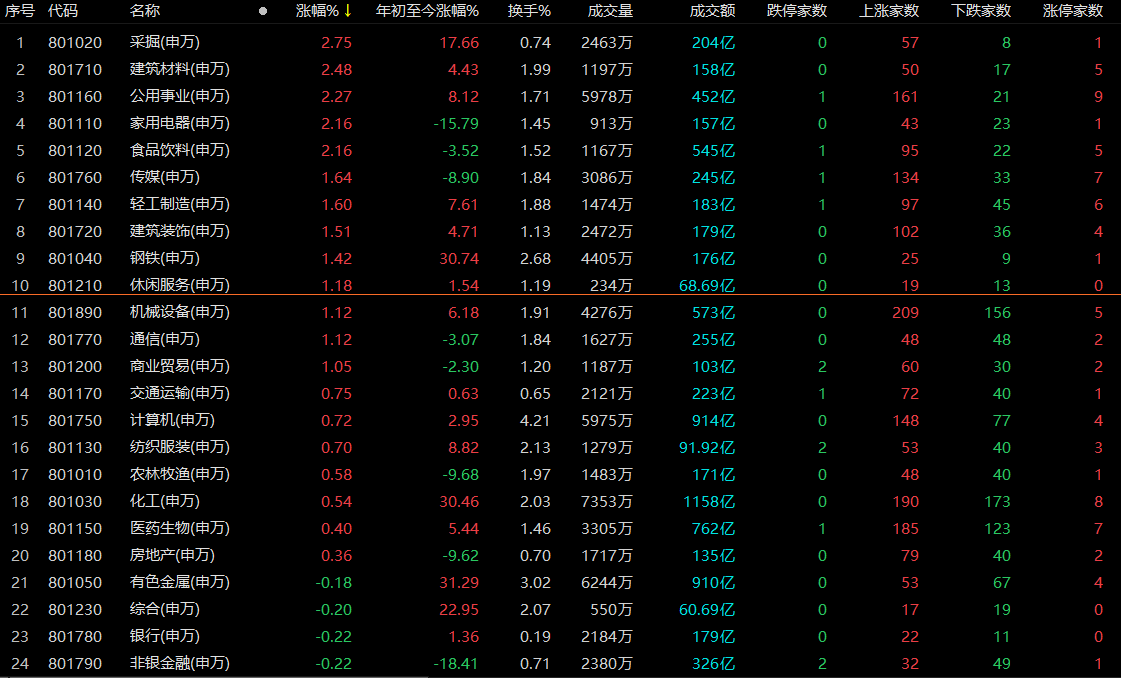Click the round dot icon in header
1121x678 pixels.
(263, 11)
